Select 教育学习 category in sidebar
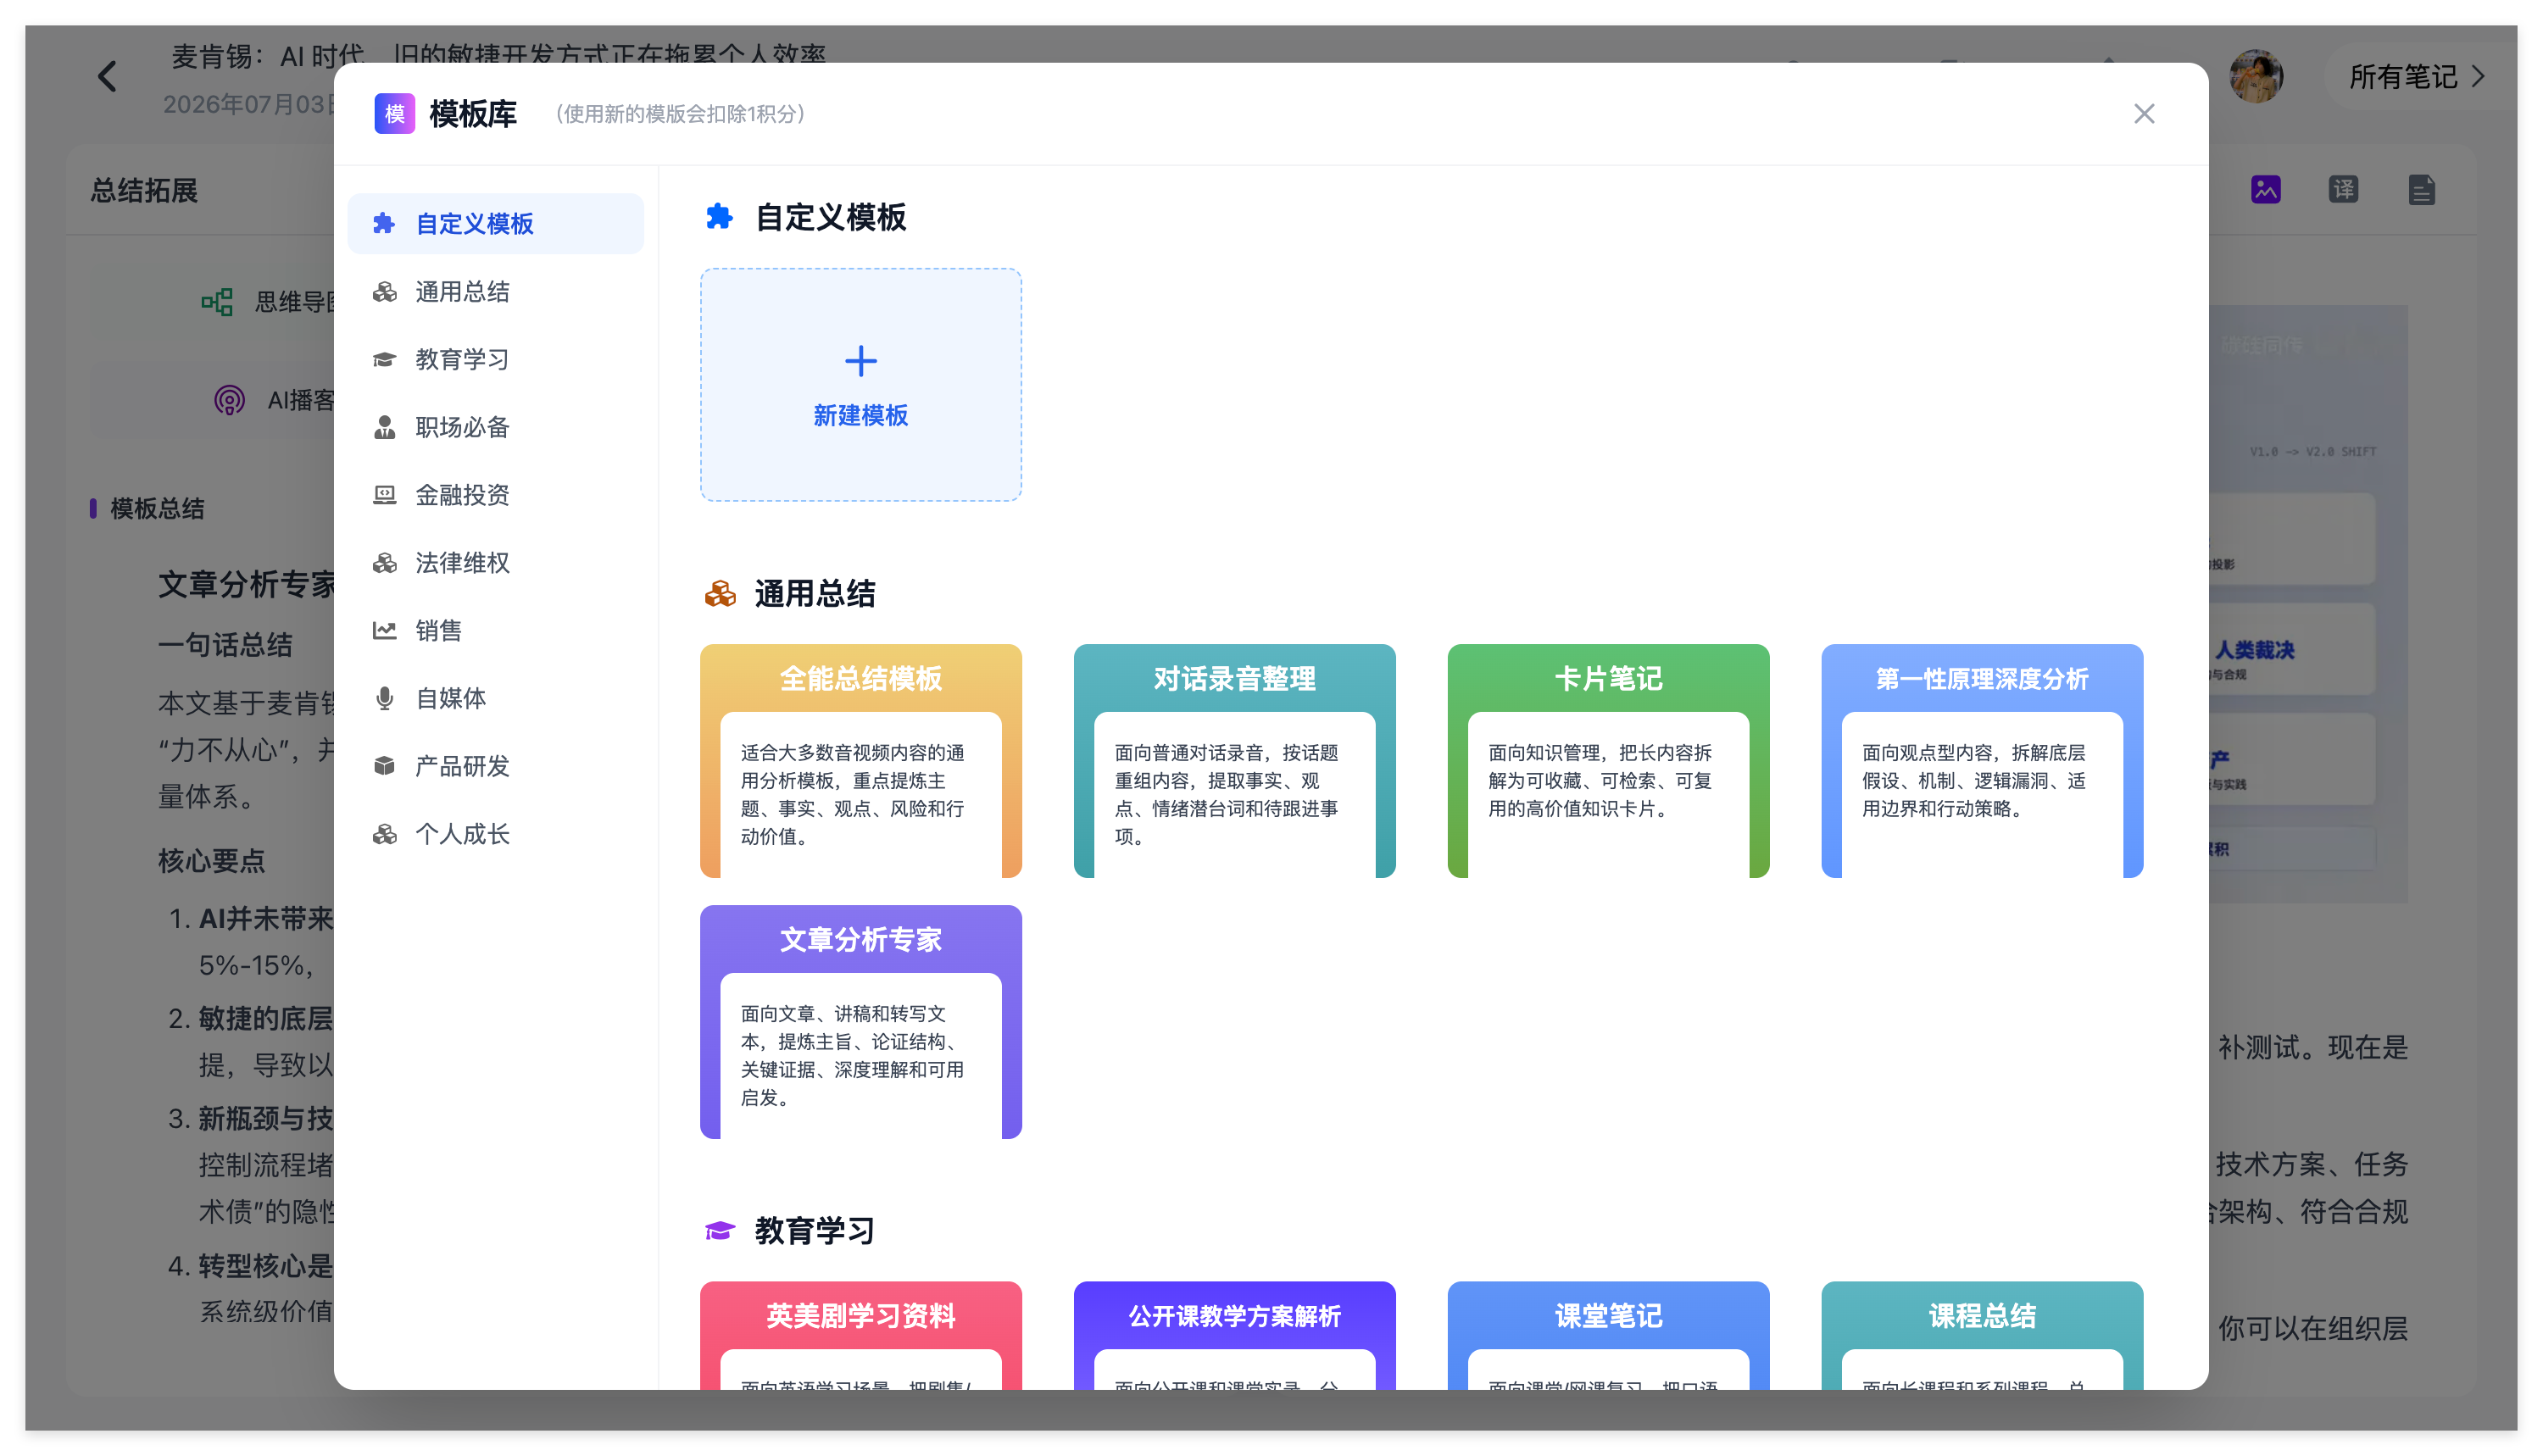2543x1456 pixels. (495, 359)
